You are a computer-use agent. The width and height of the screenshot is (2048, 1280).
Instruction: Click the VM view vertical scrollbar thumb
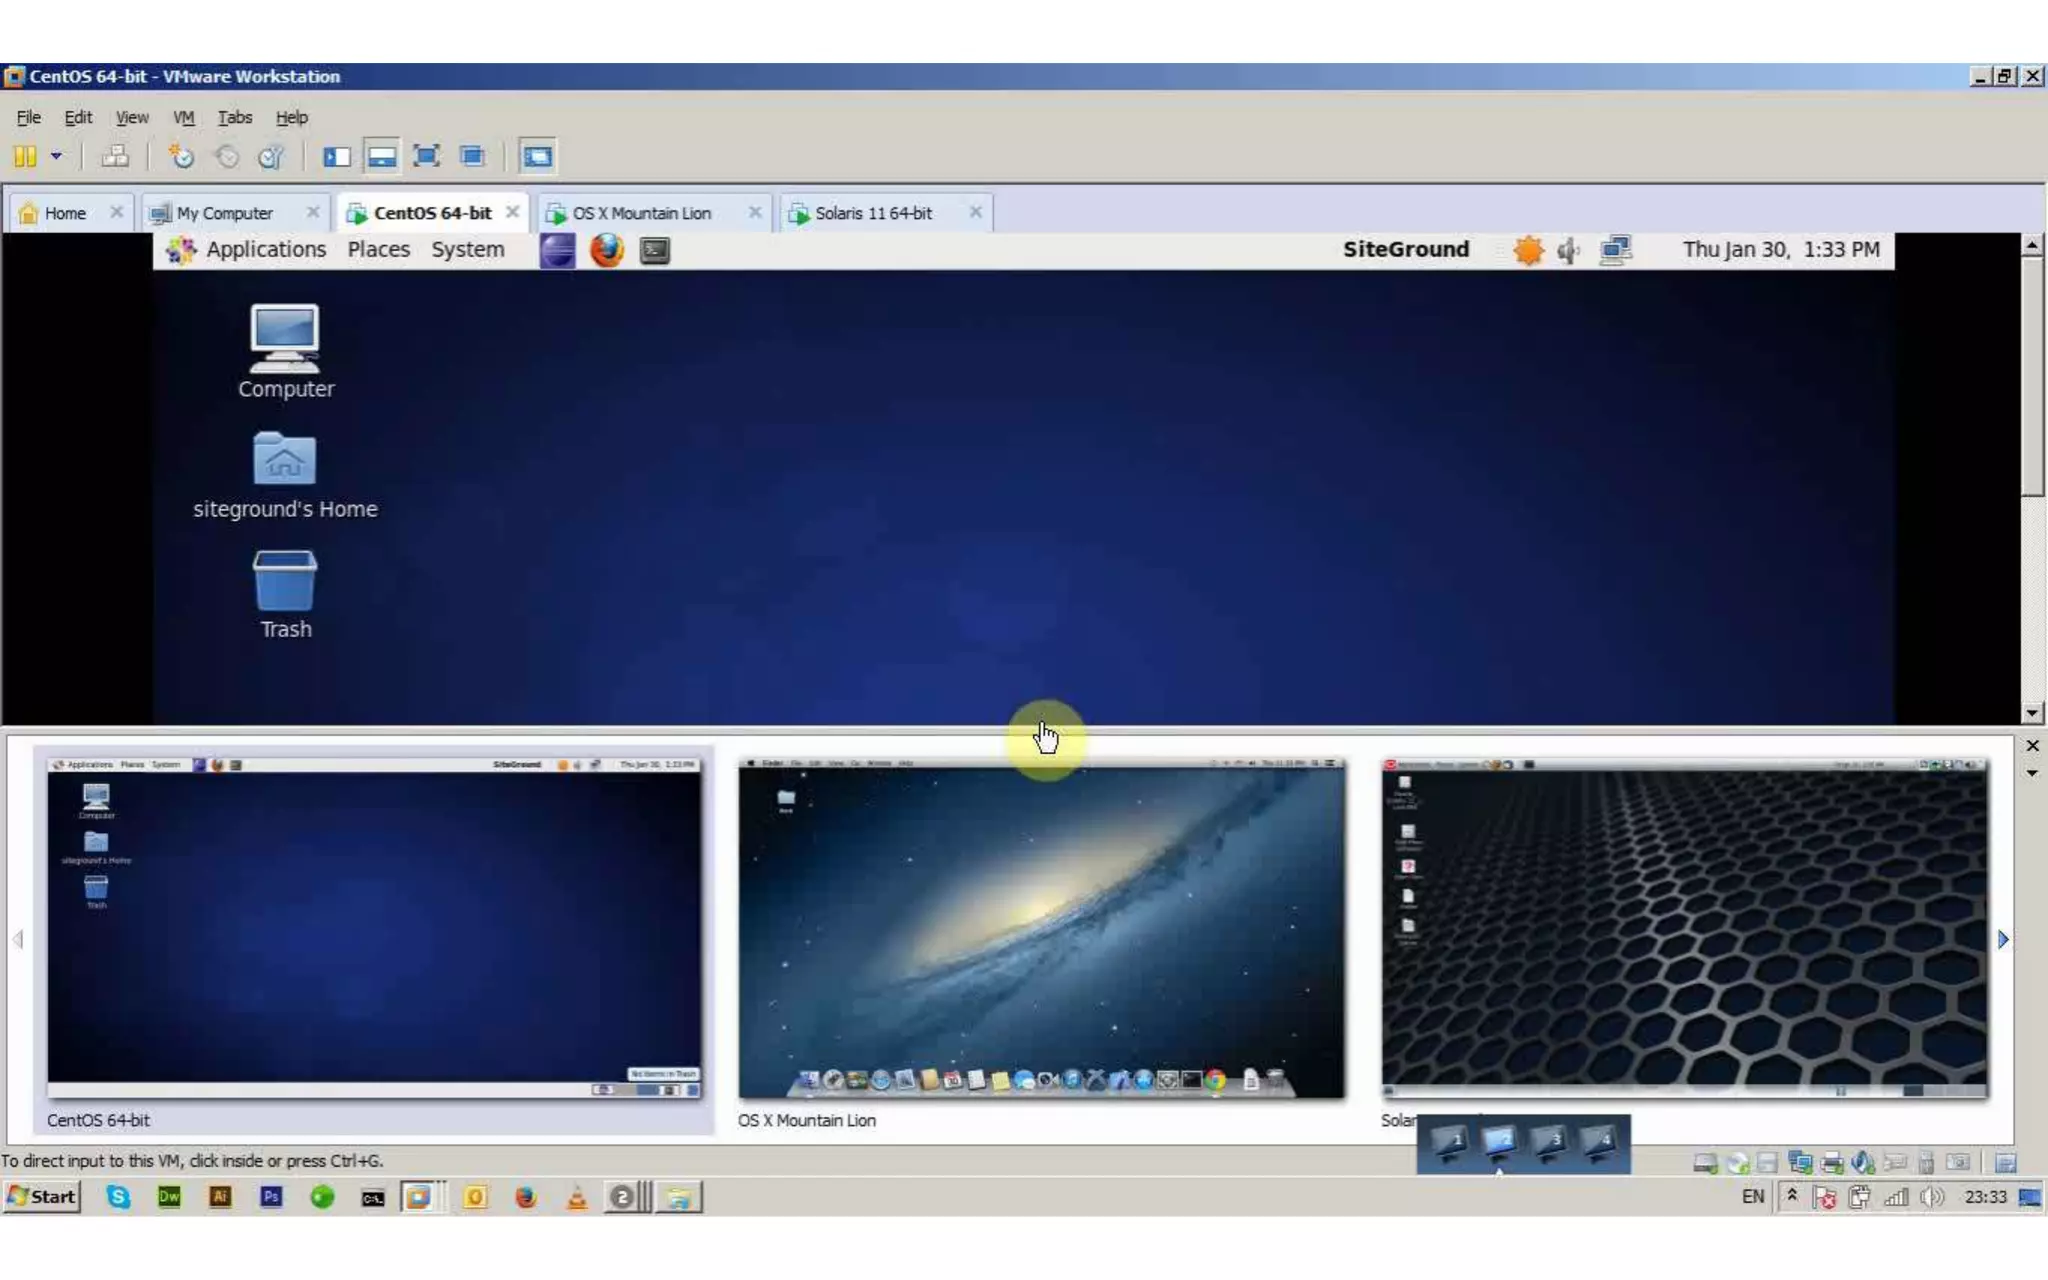tap(2032, 375)
